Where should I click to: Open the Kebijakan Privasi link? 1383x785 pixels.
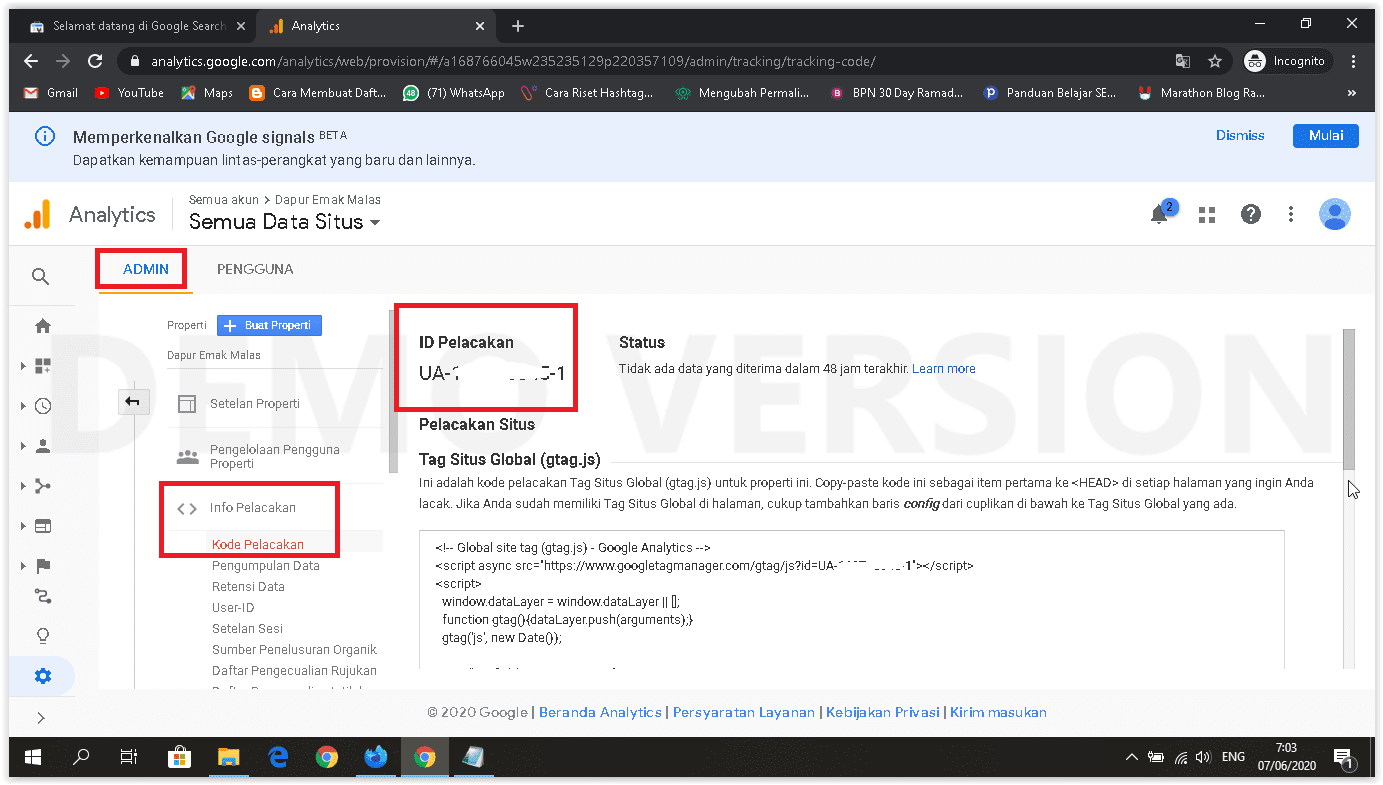pyautogui.click(x=882, y=713)
